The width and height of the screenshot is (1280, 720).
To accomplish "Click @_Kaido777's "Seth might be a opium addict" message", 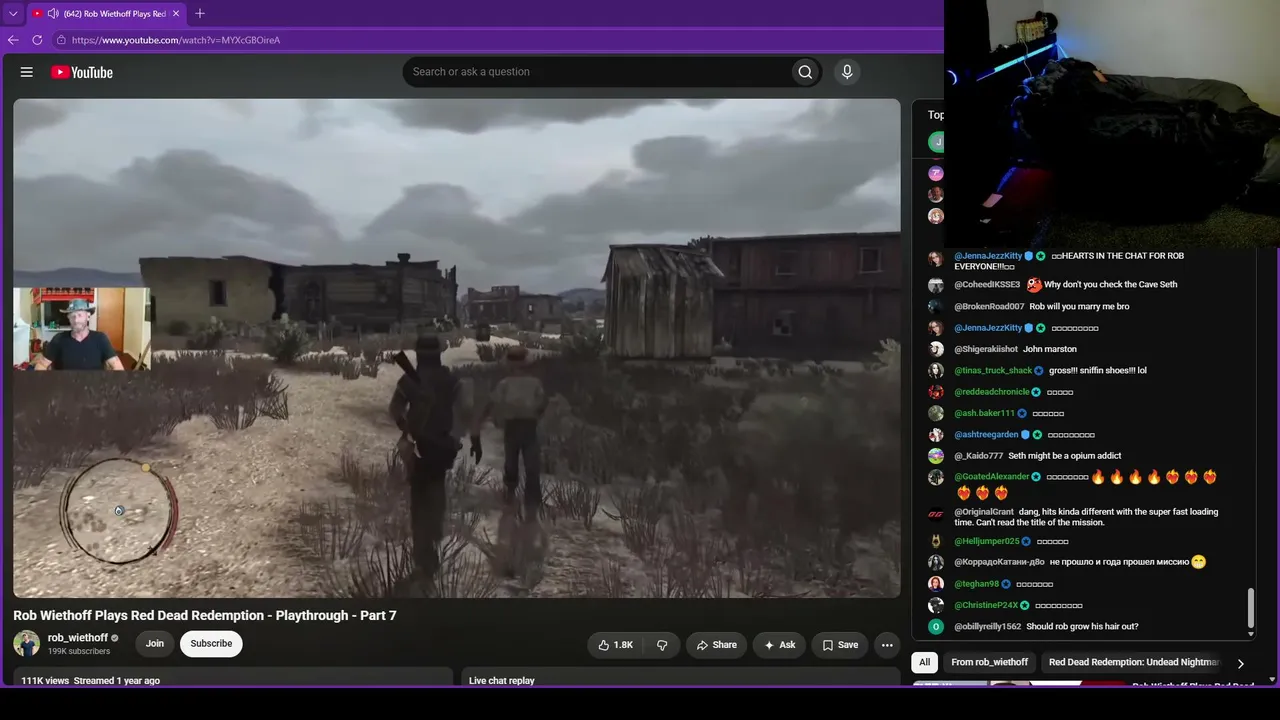I will tap(1065, 456).
